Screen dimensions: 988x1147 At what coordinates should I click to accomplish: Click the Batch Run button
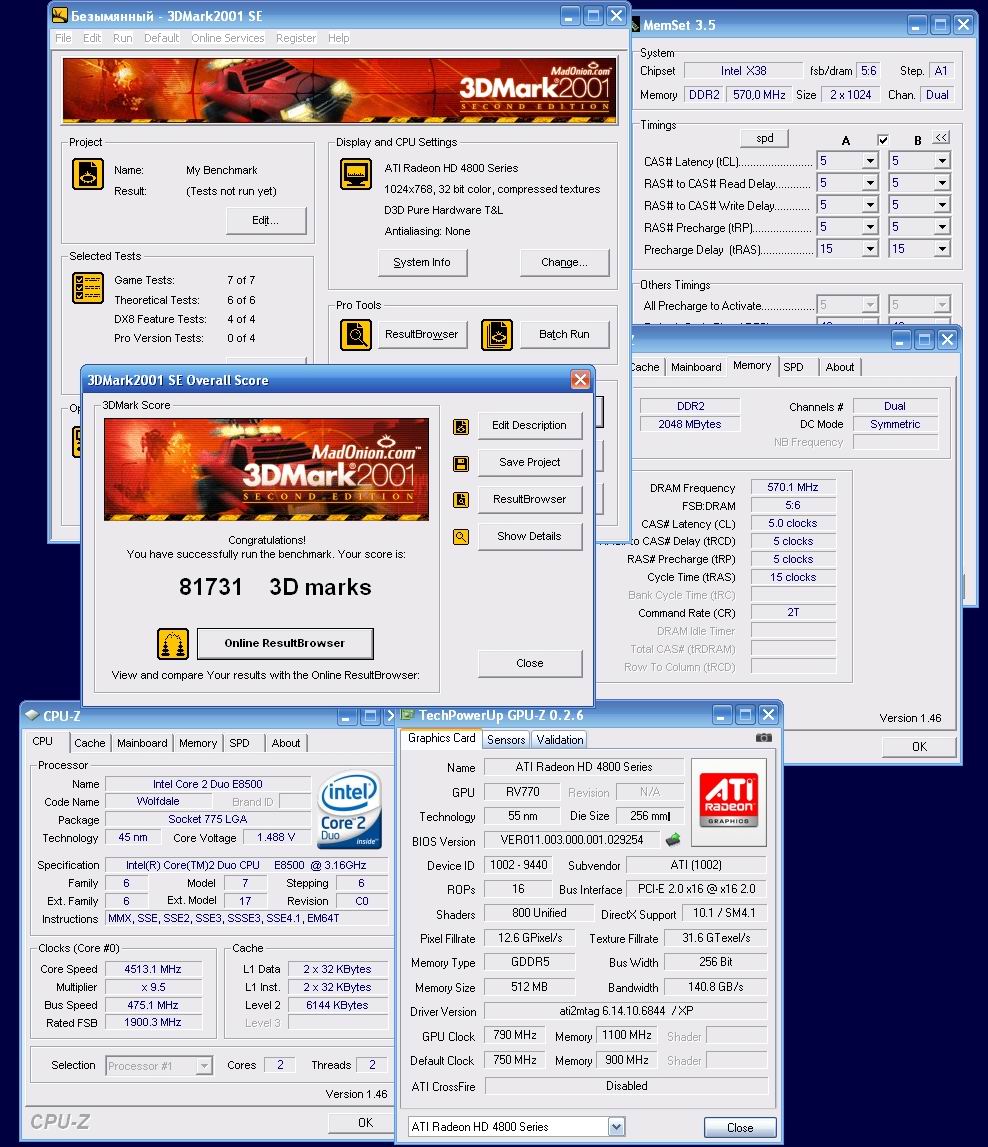pos(564,334)
